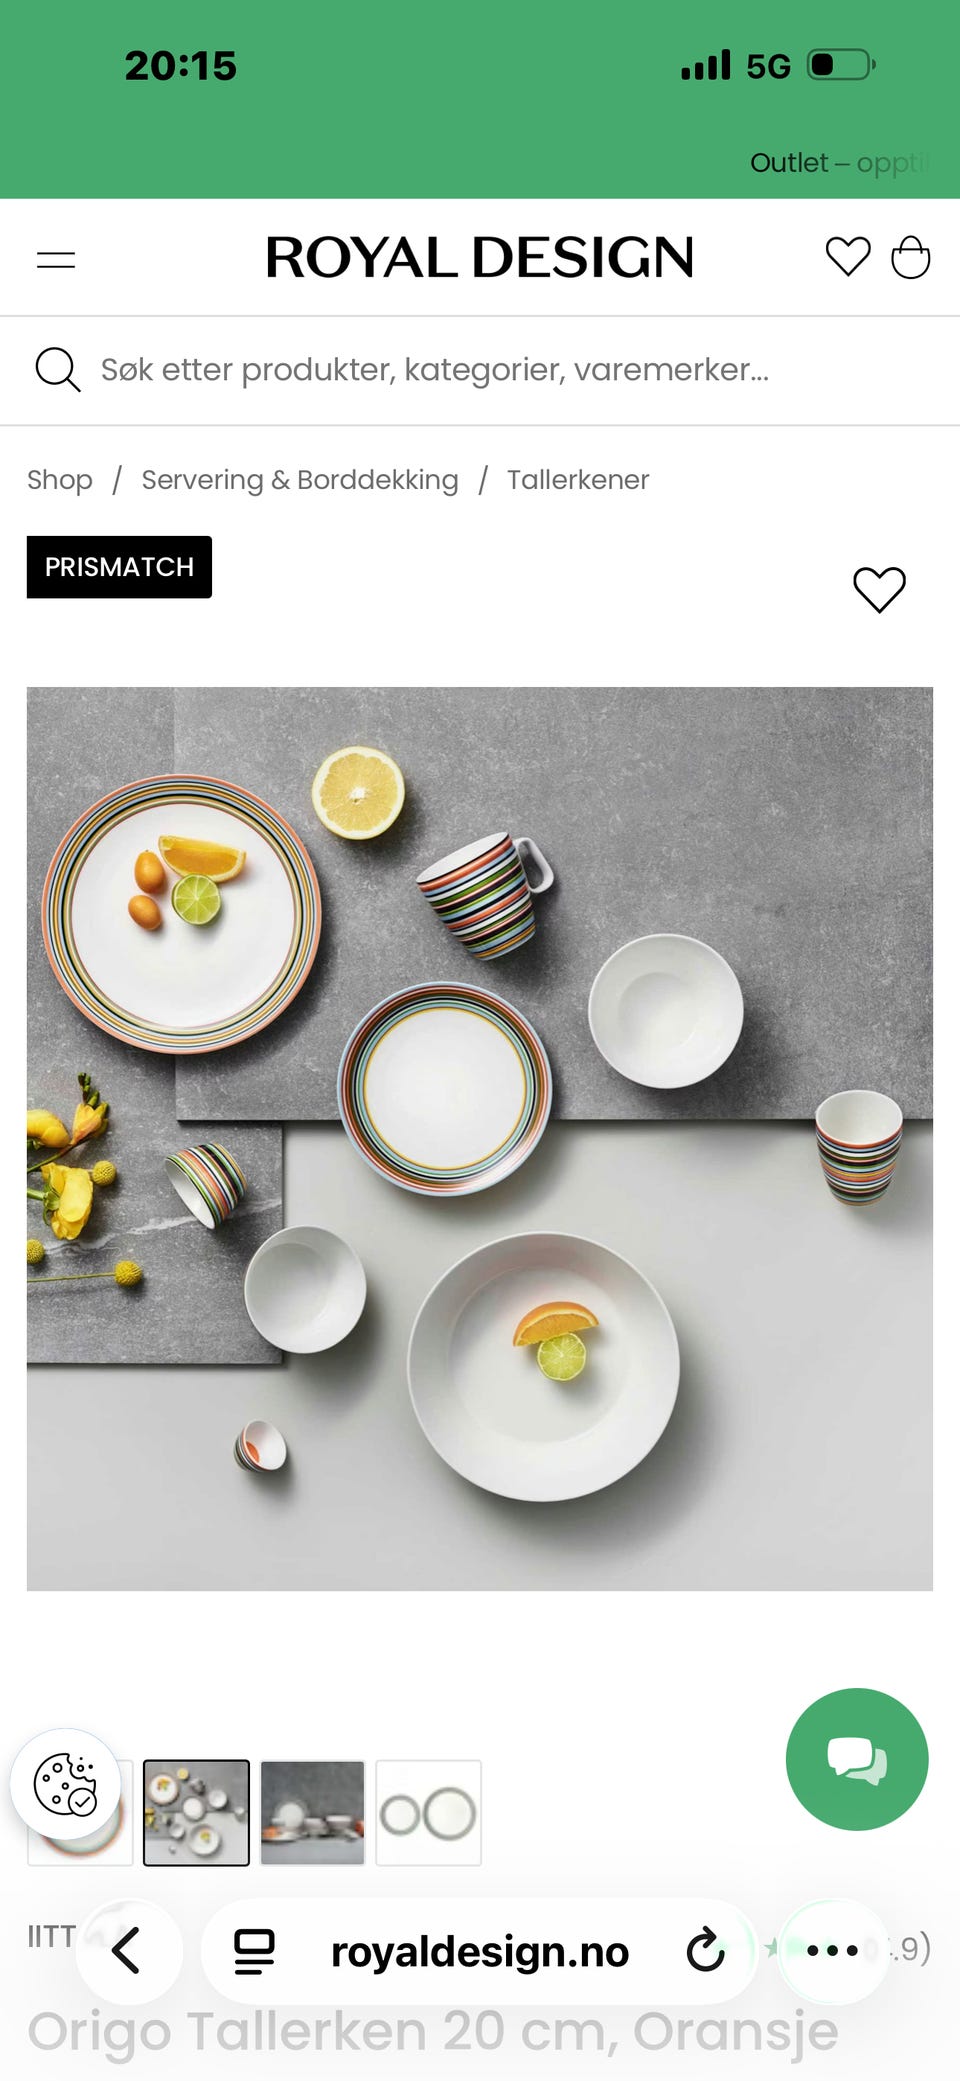
Task: Open reader tabs icon in address bar
Action: coord(254,1951)
